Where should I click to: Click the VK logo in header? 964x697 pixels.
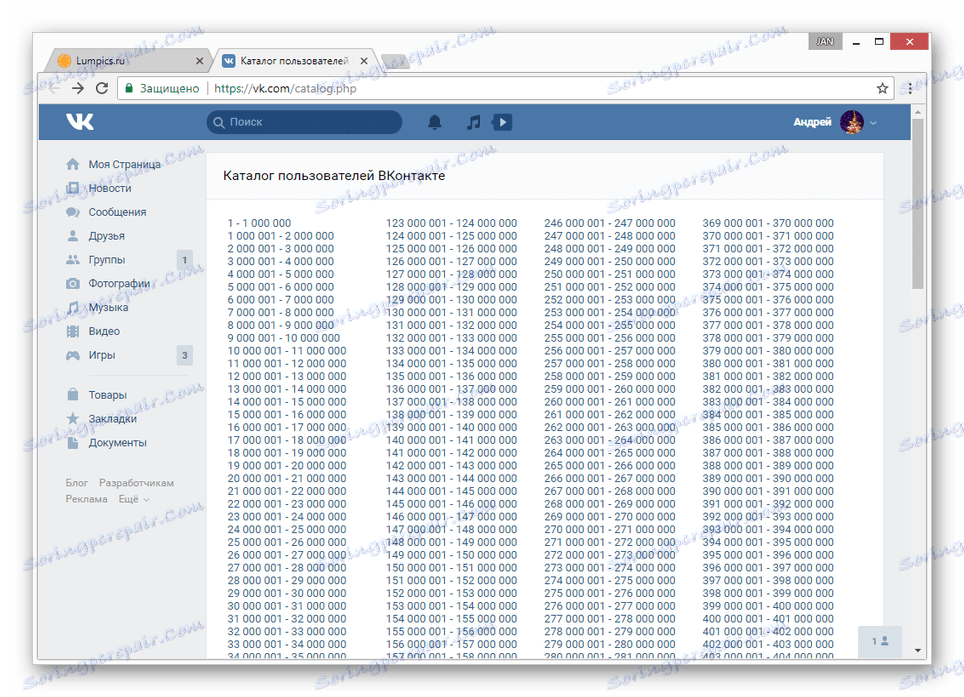[80, 122]
